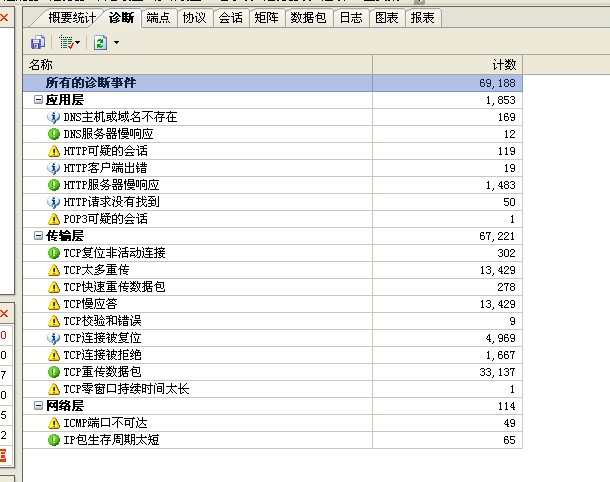
Task: Click info icon of TCP连接被复位
Action: tap(53, 338)
